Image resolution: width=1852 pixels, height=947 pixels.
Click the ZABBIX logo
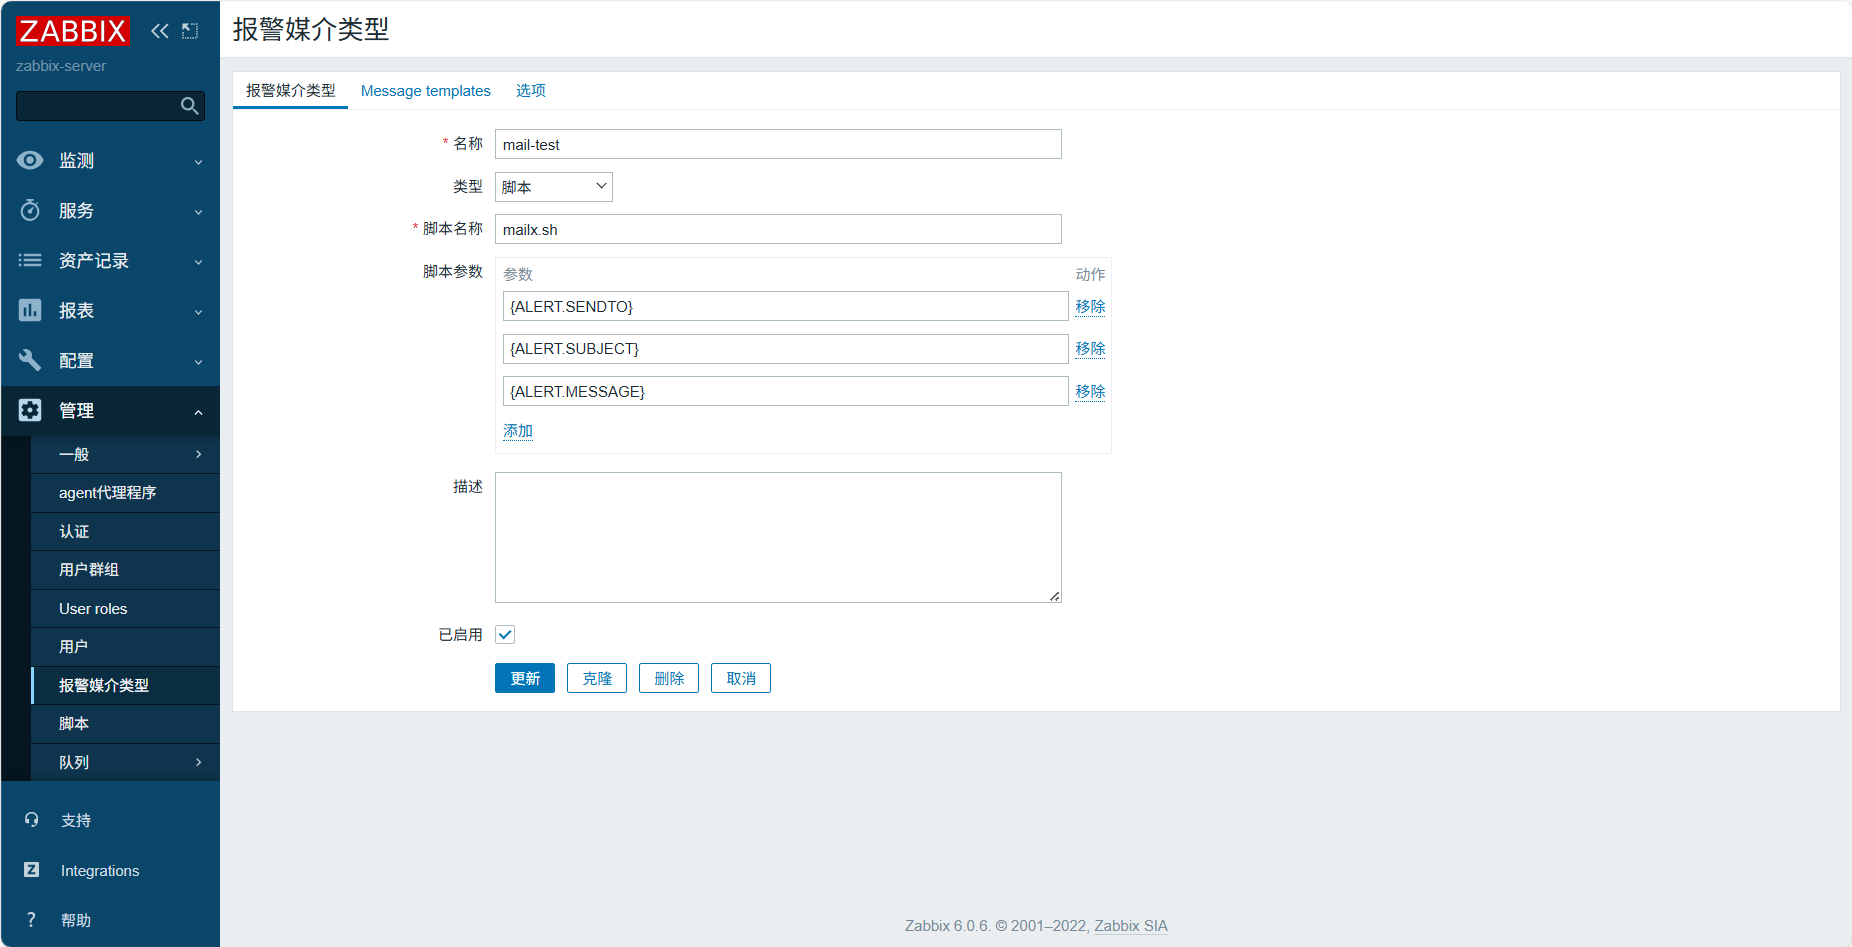pyautogui.click(x=72, y=31)
